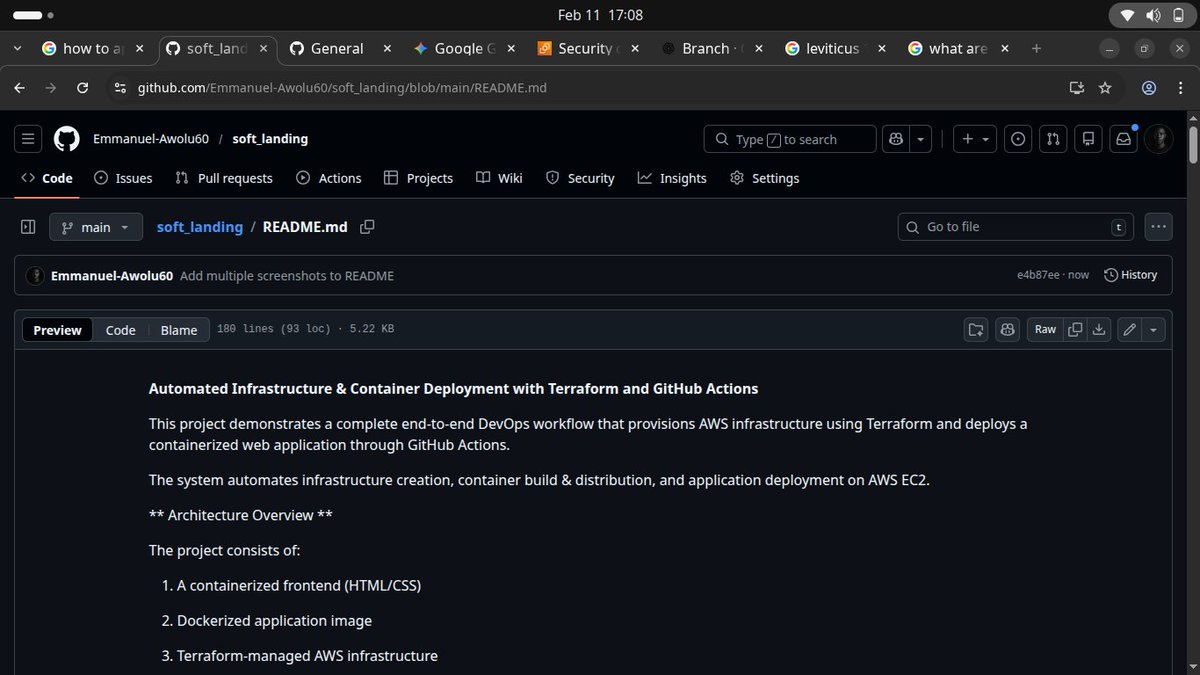
Task: Expand the Copilot dropdown arrow in header
Action: [x=921, y=139]
